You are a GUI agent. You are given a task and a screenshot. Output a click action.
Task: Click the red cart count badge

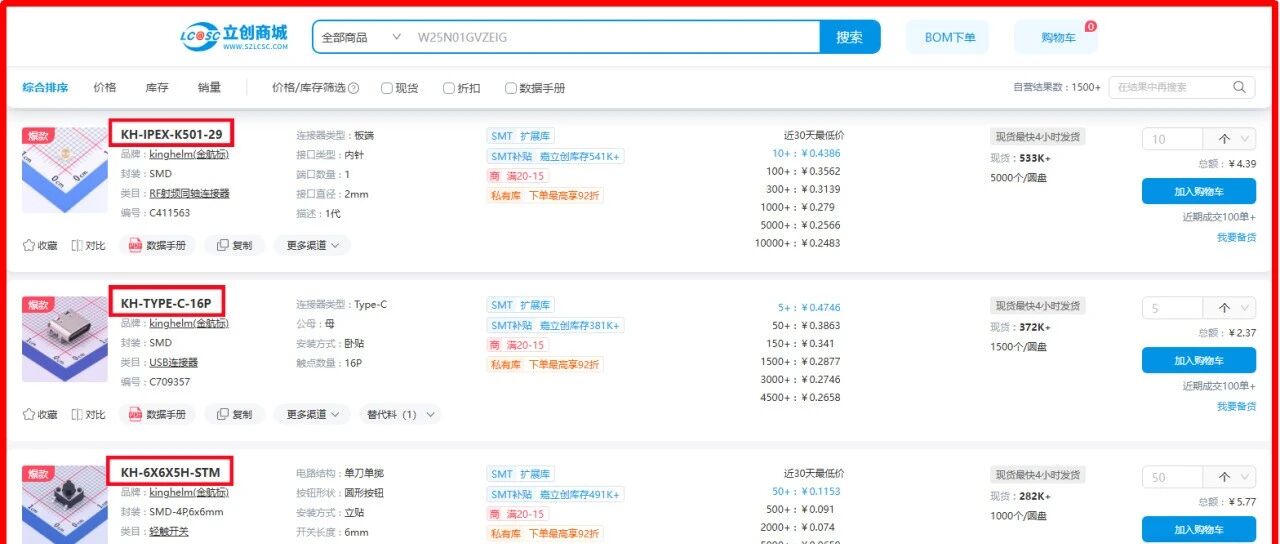[x=1090, y=26]
